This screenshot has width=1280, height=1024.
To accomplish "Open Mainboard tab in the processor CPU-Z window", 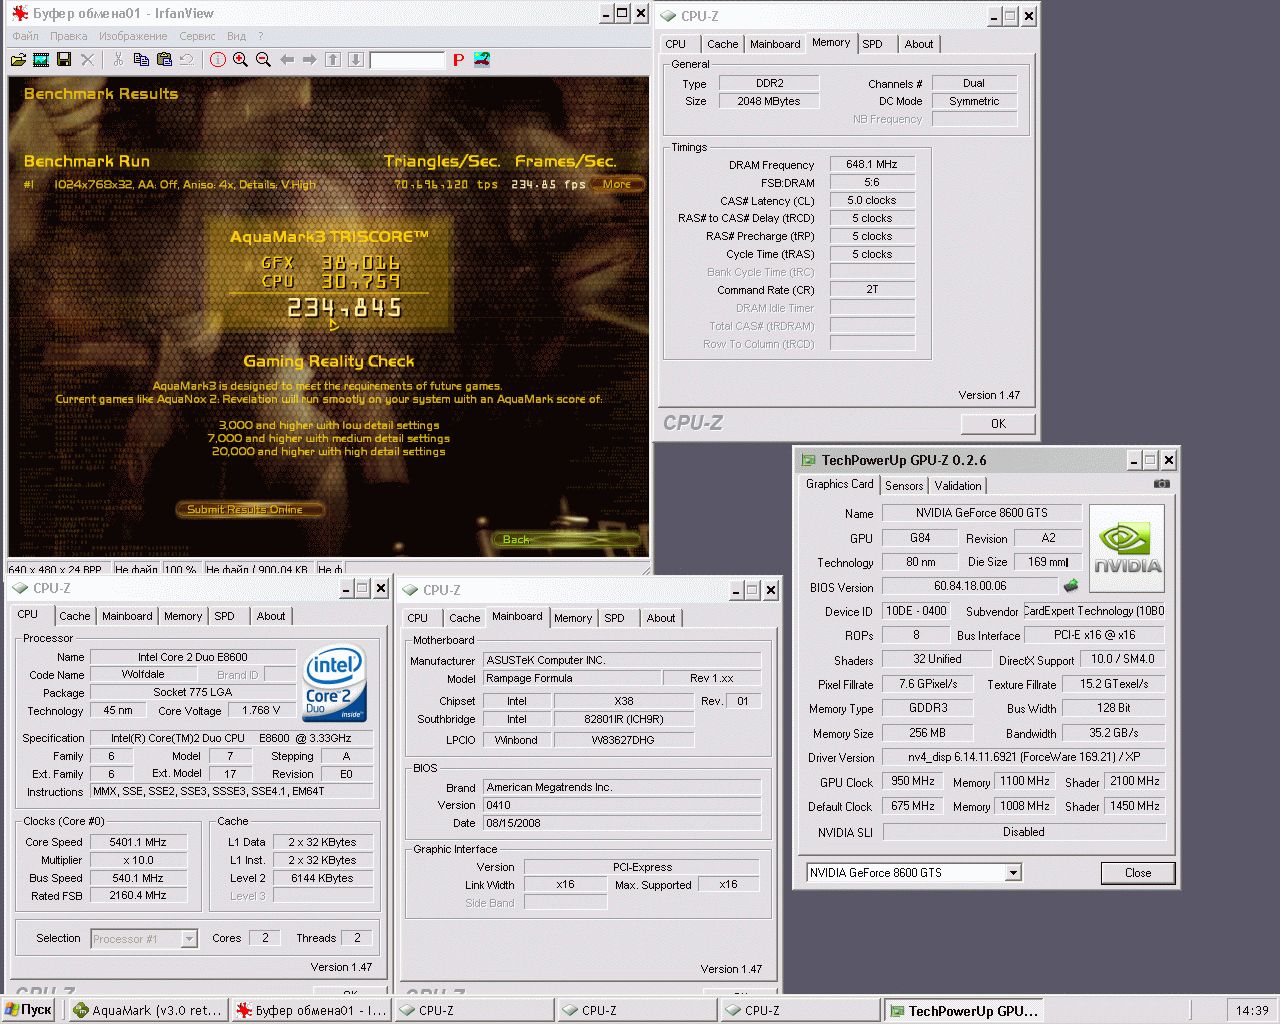I will tap(127, 616).
